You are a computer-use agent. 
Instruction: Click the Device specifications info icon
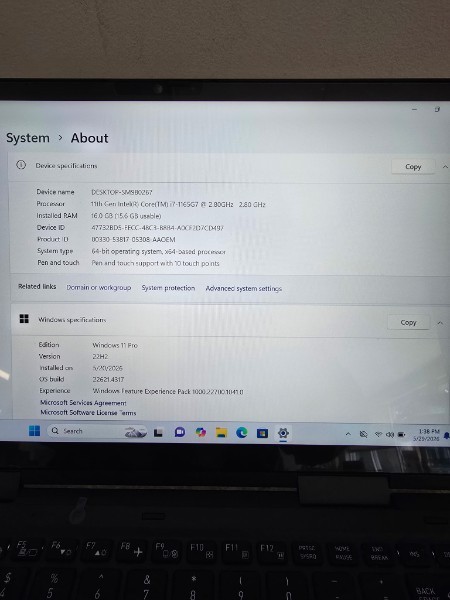(x=21, y=165)
